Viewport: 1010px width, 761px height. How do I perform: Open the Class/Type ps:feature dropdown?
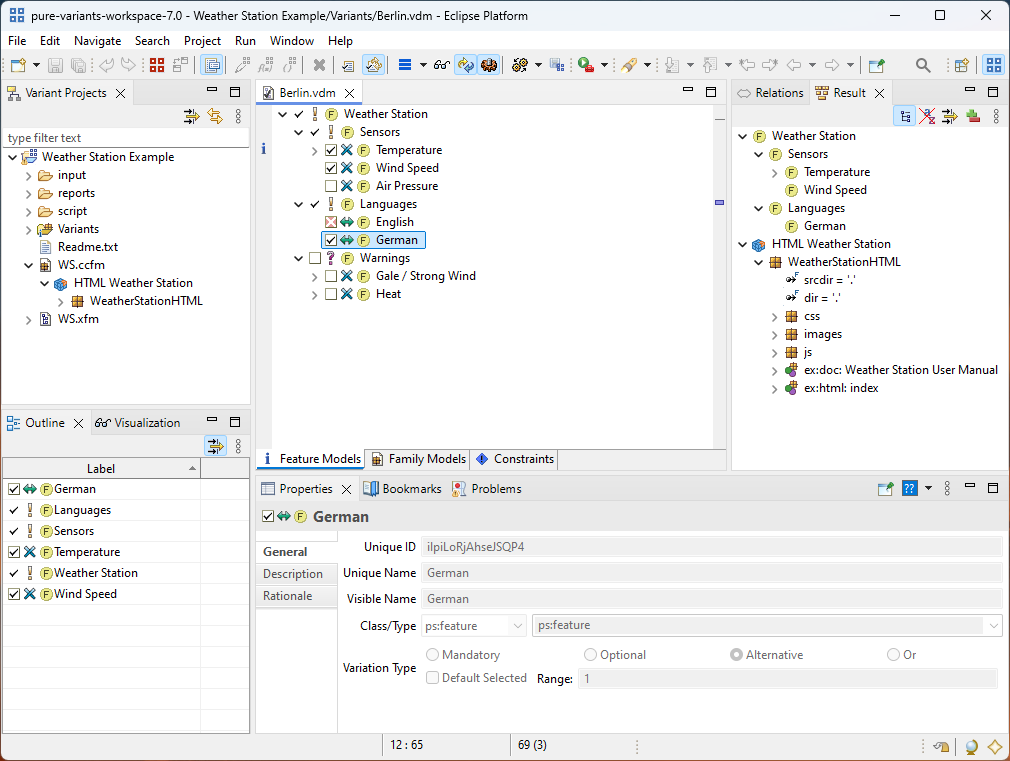(x=473, y=625)
